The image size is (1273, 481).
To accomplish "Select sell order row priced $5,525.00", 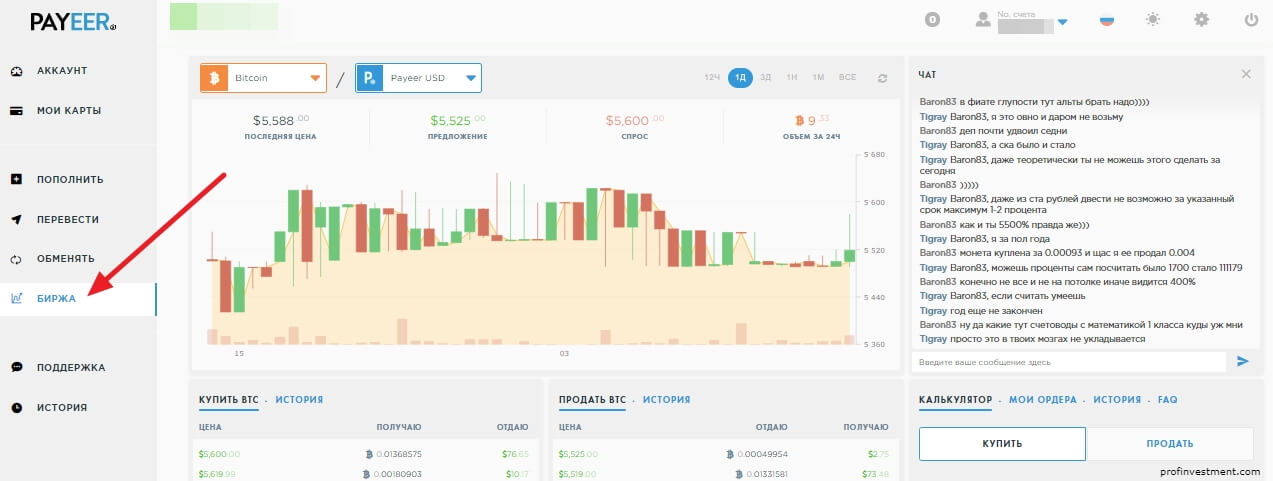I will 724,454.
